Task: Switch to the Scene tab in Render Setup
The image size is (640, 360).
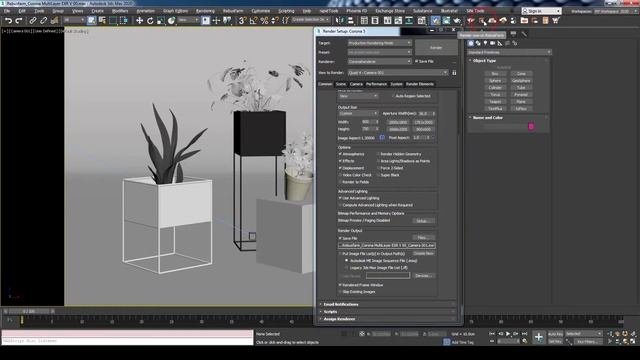Action: tap(340, 84)
